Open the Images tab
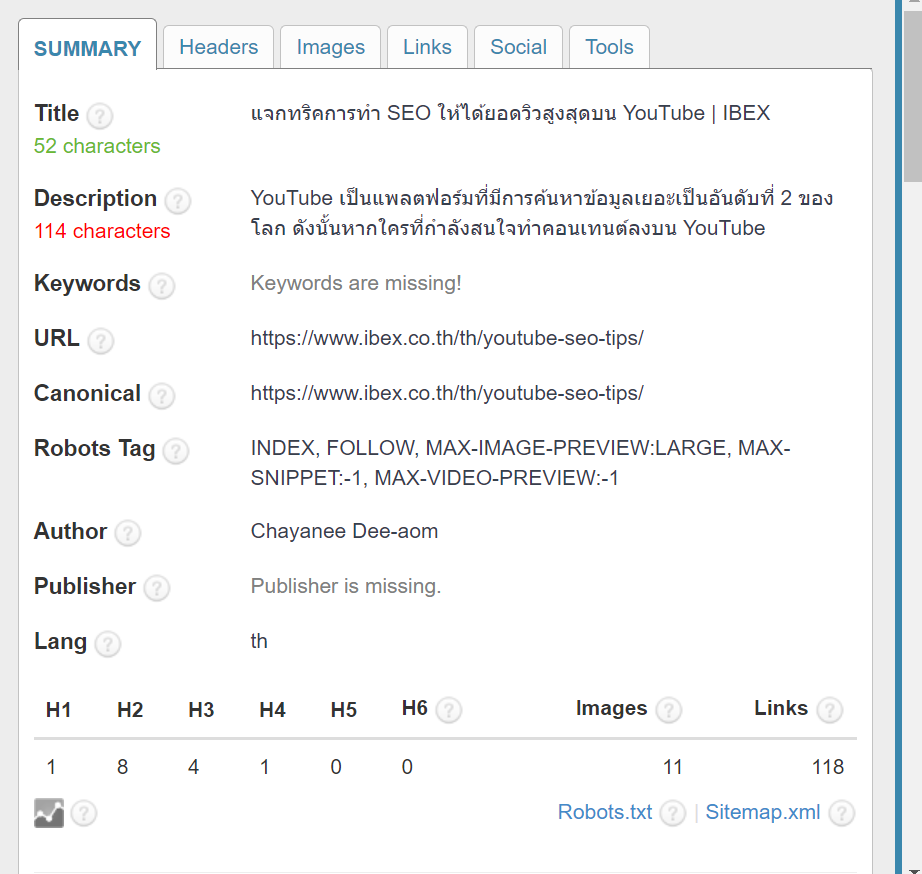 (x=330, y=47)
